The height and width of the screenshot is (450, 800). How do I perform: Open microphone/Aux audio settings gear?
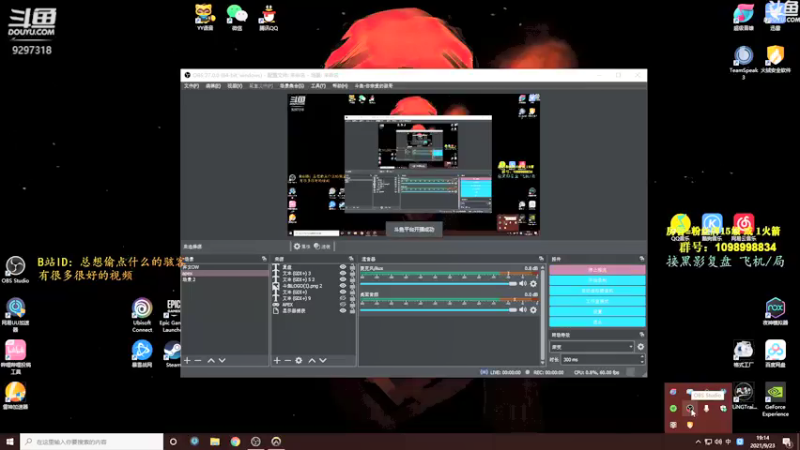pos(533,284)
